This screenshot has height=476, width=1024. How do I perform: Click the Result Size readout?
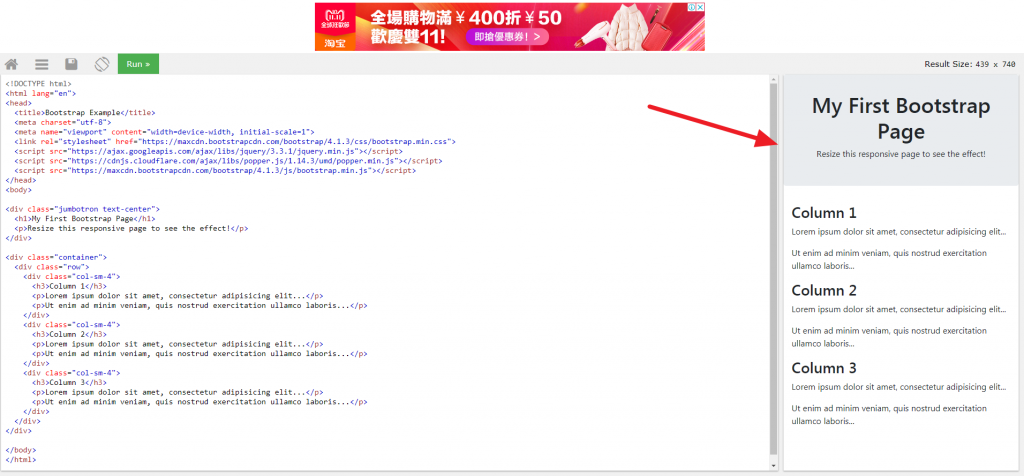tap(969, 64)
